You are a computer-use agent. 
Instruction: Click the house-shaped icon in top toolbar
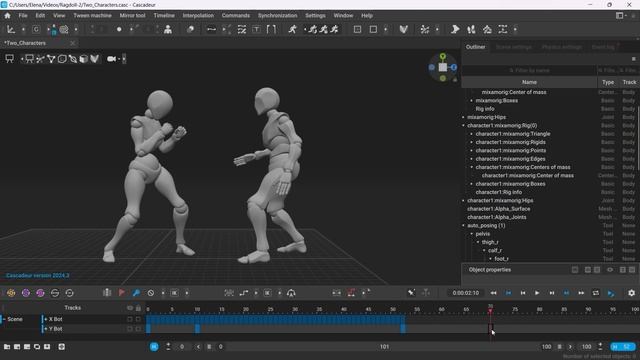click(x=487, y=29)
